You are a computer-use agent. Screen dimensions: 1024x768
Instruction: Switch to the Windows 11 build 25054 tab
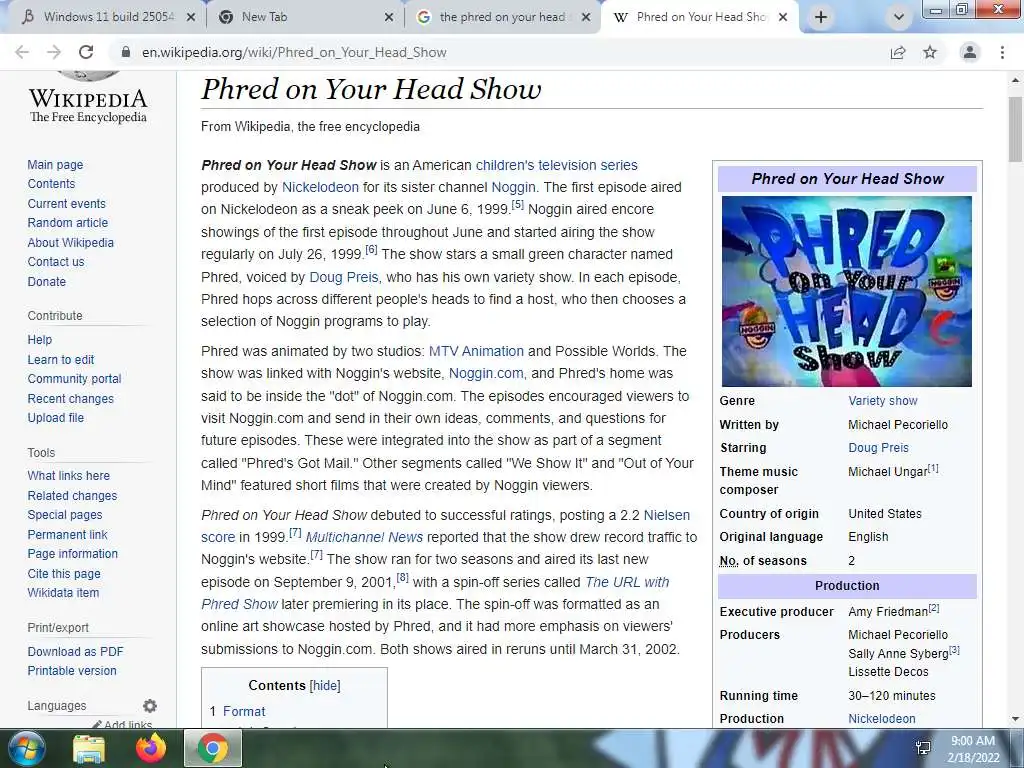point(106,17)
